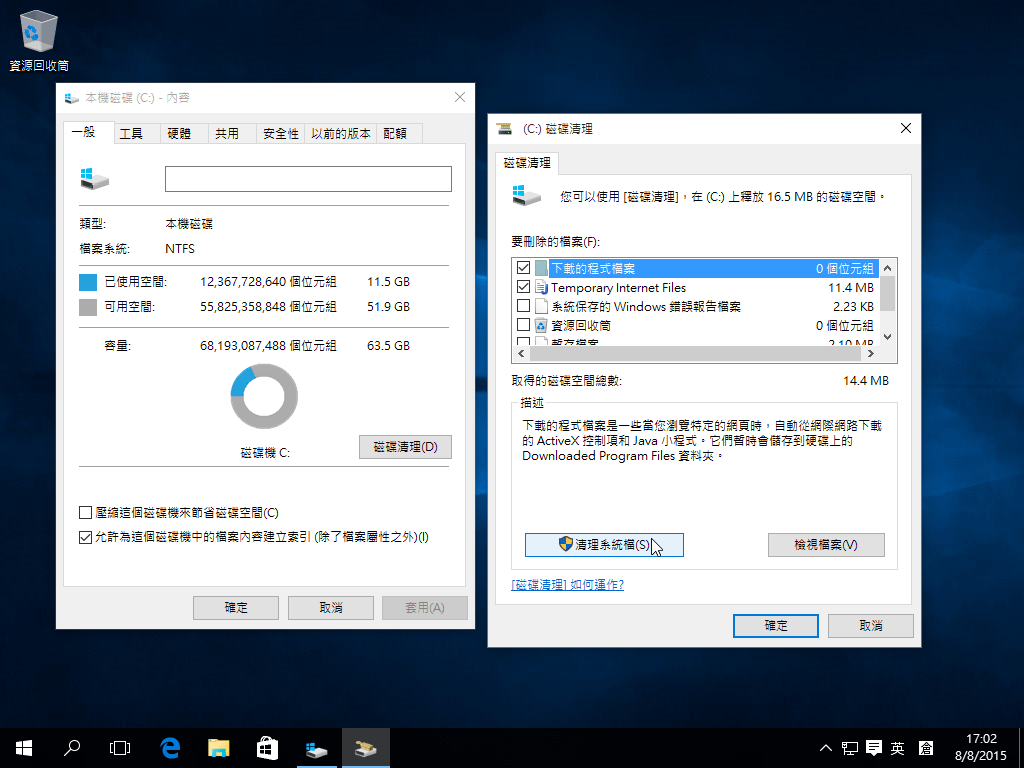Select 下載的程式檔案 row text

pos(593,268)
